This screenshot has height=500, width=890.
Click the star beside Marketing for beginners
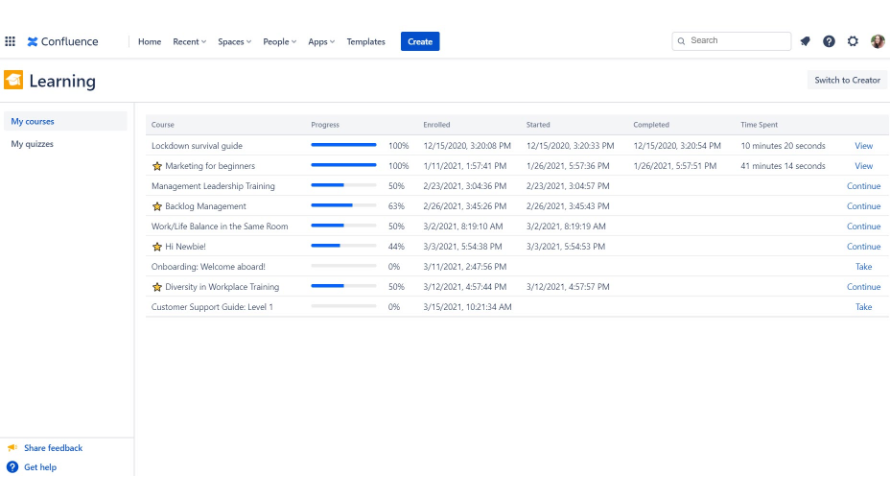click(x=157, y=166)
